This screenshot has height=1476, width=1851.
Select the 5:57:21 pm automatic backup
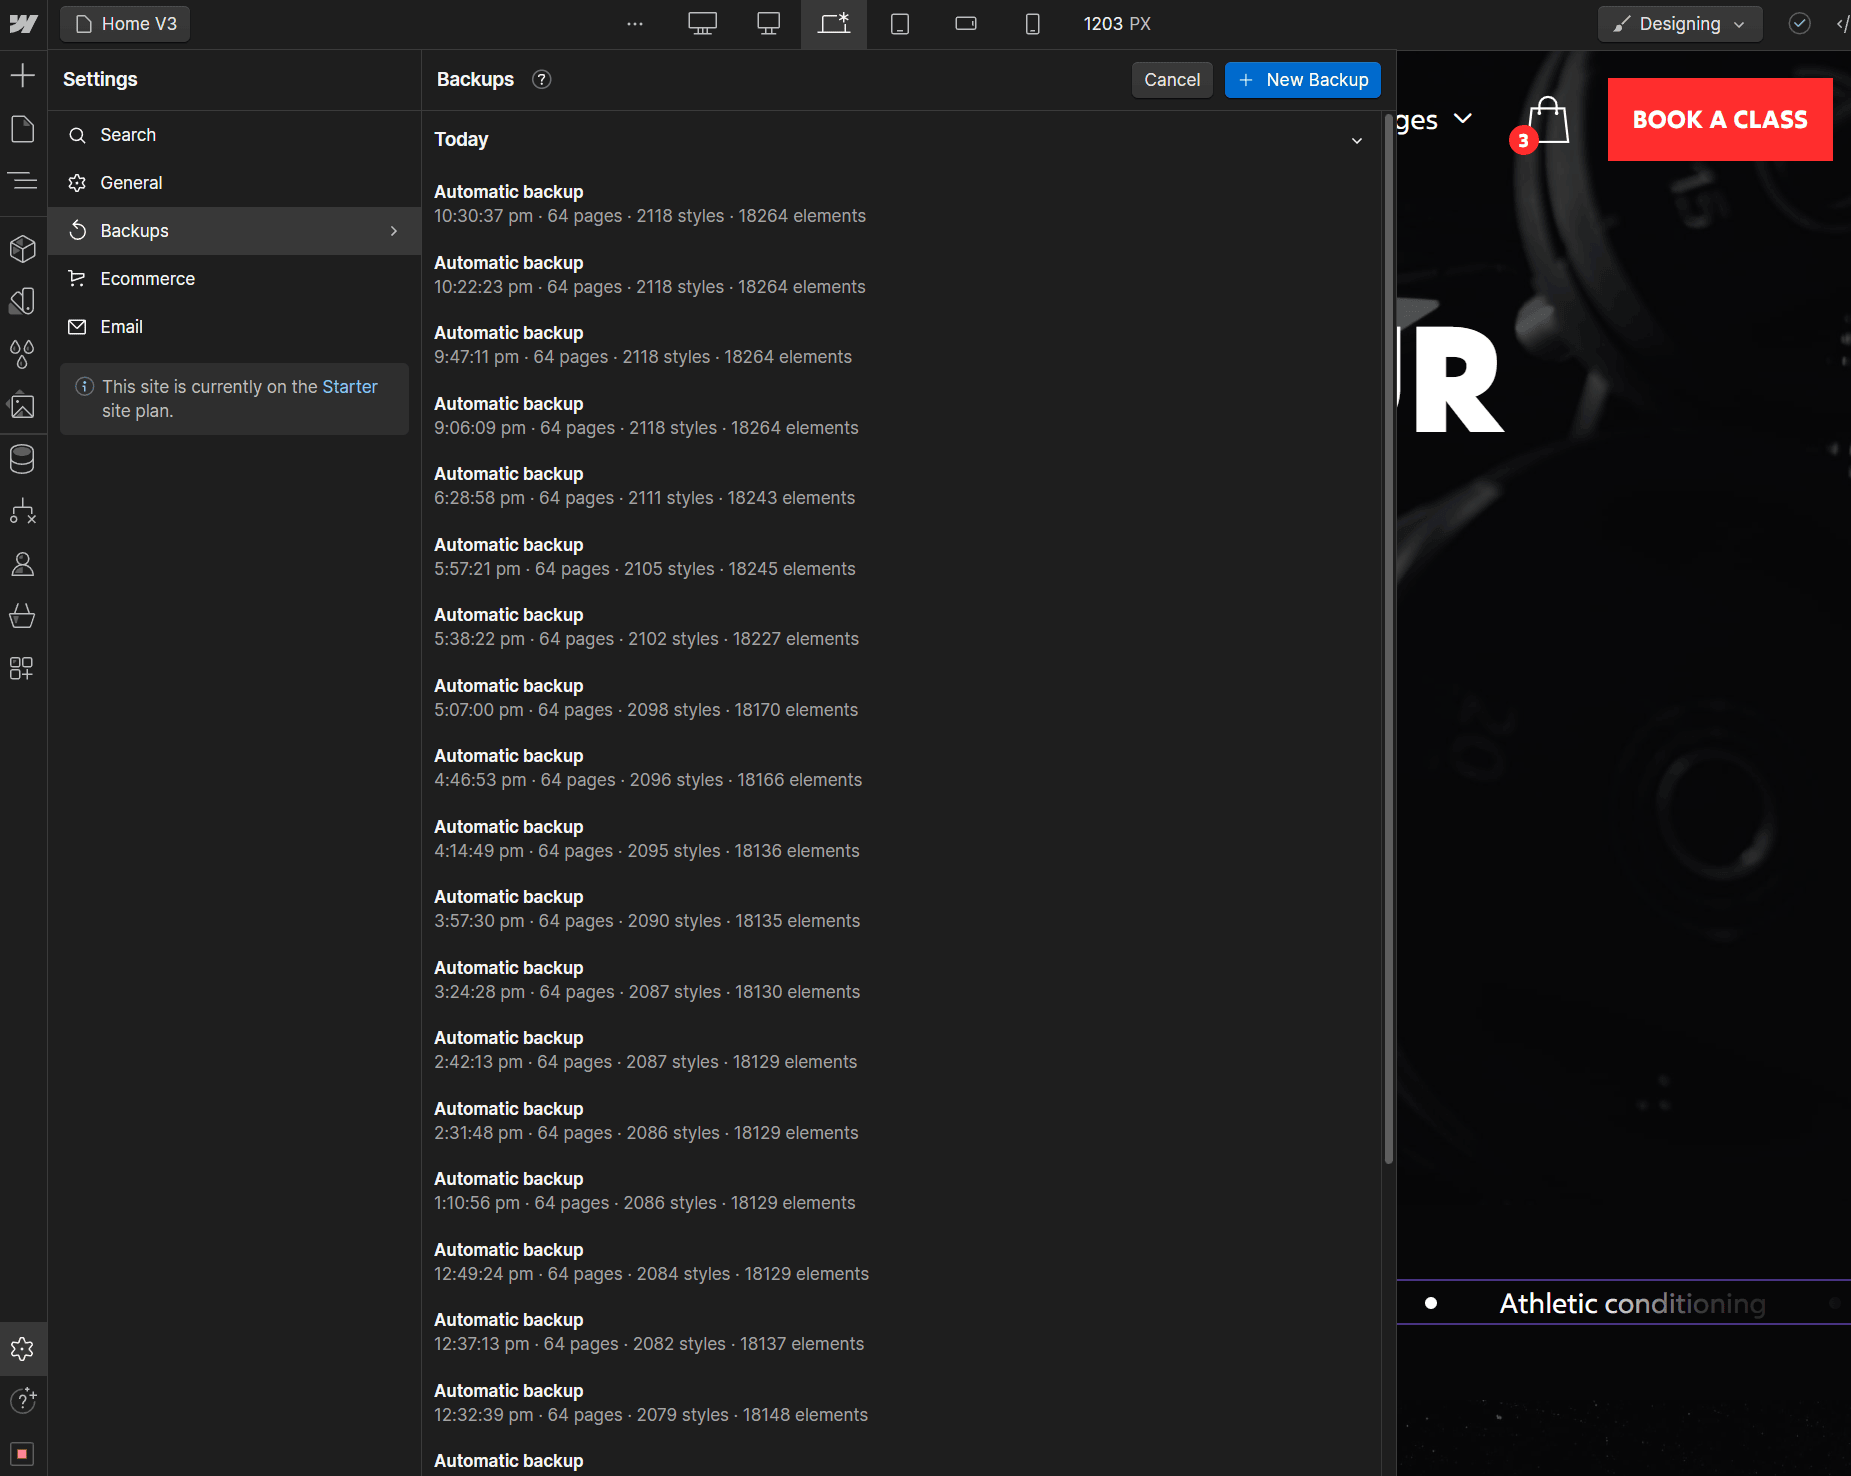coord(902,557)
